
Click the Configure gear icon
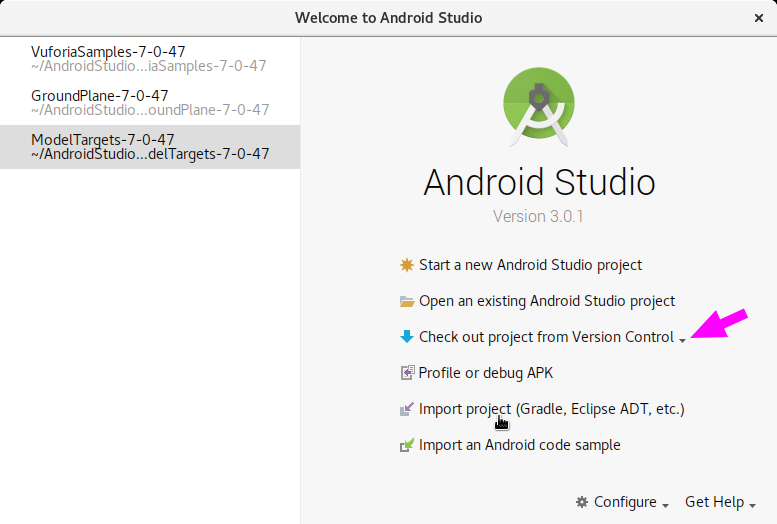[x=582, y=502]
